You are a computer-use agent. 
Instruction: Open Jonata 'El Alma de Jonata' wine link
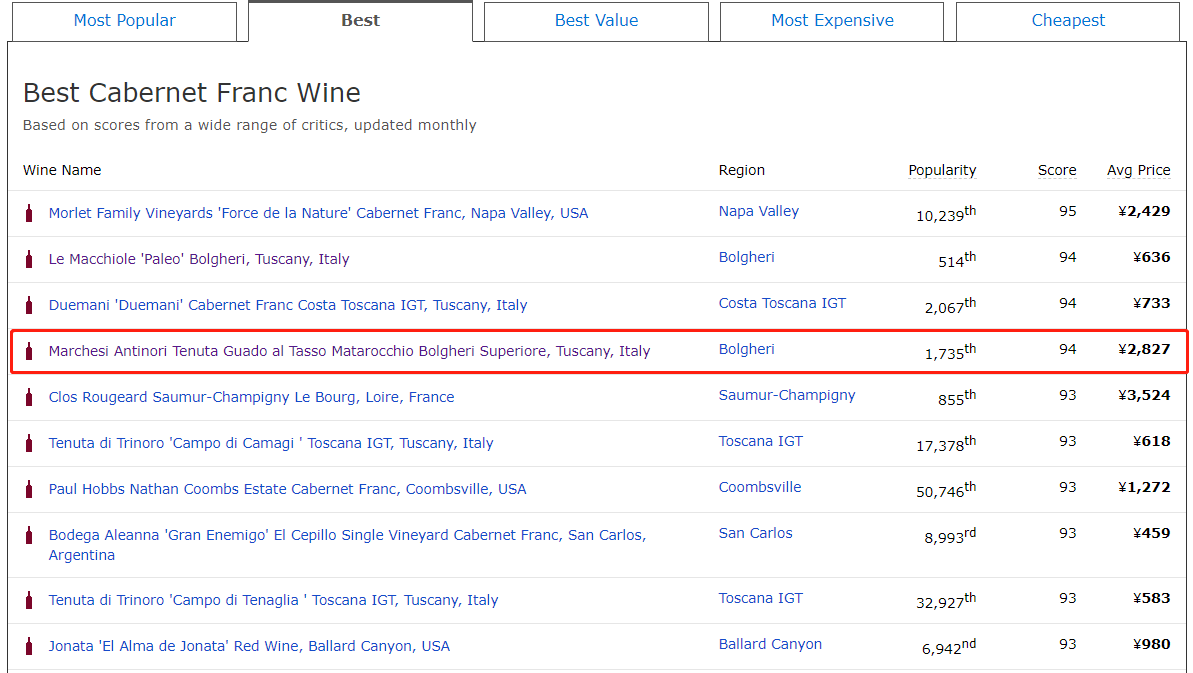[x=249, y=646]
